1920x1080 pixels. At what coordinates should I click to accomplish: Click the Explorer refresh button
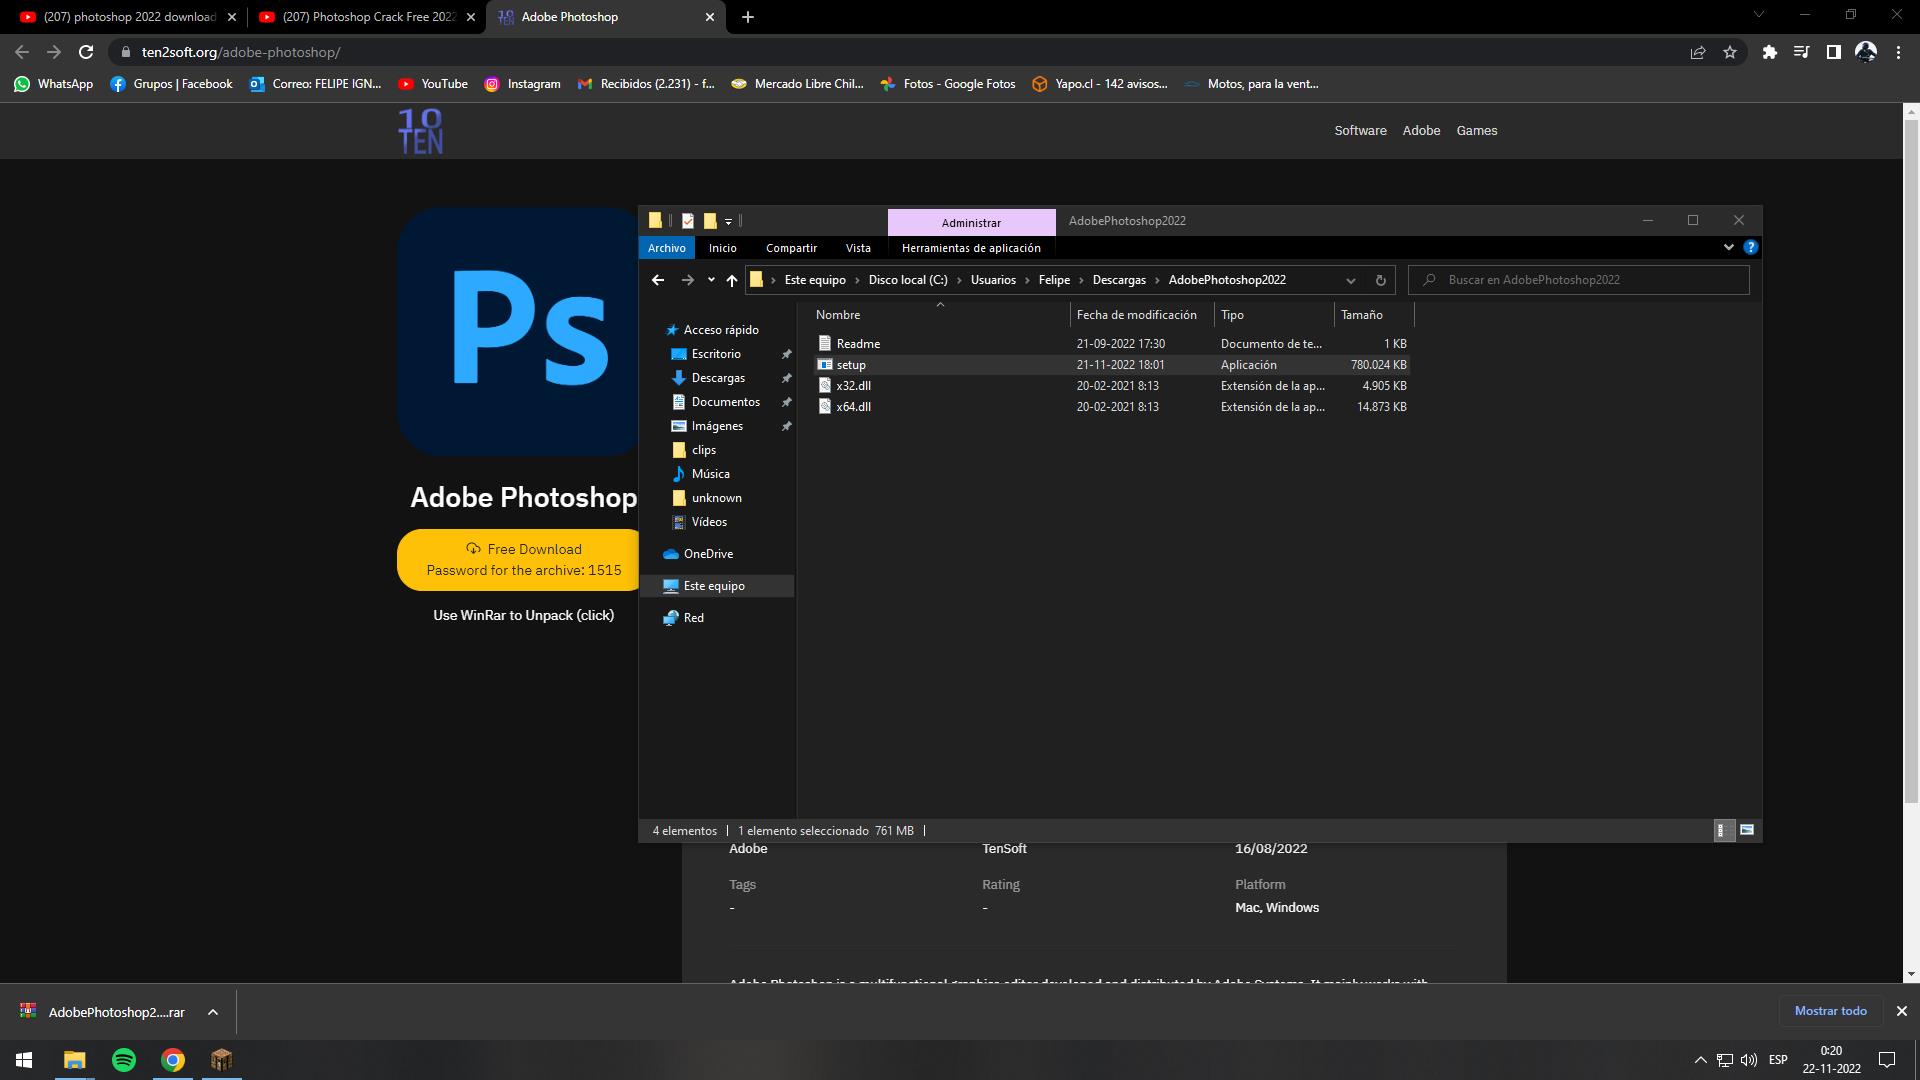[1380, 280]
